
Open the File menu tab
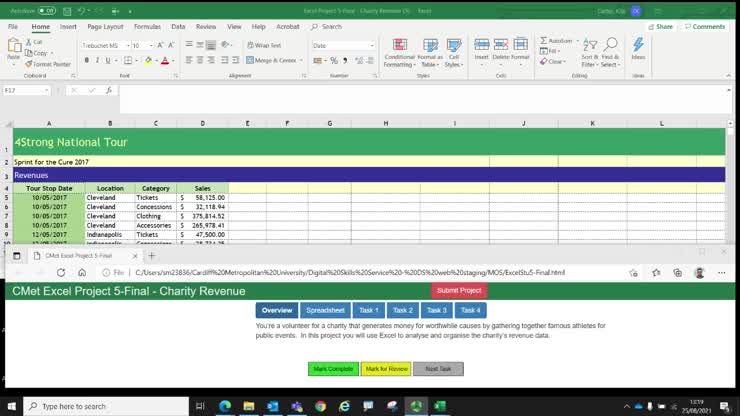[13, 27]
